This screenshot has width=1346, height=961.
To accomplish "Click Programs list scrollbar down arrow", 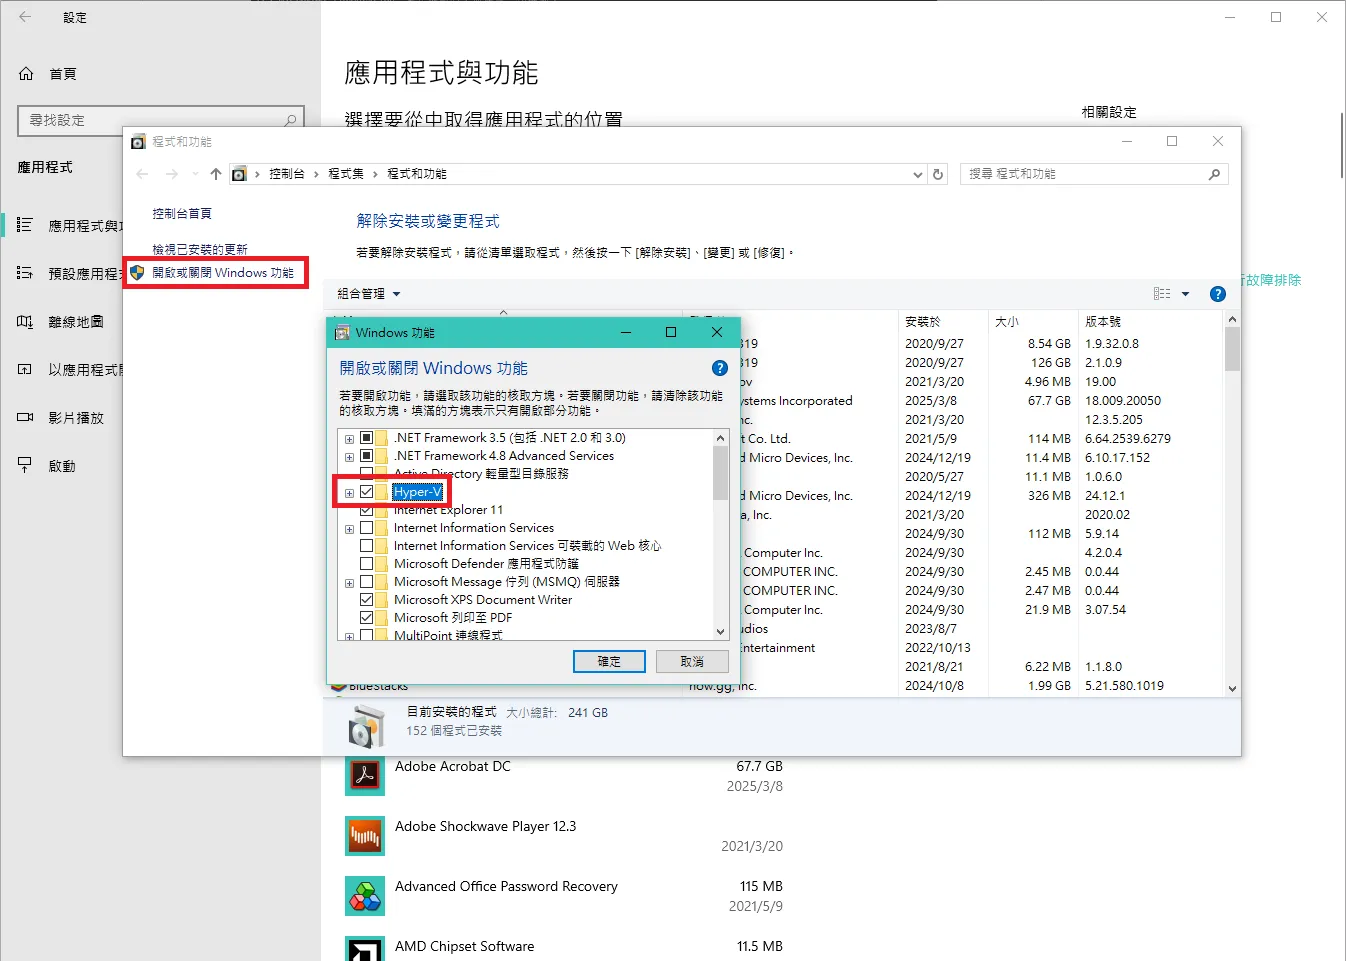I will 1232,689.
